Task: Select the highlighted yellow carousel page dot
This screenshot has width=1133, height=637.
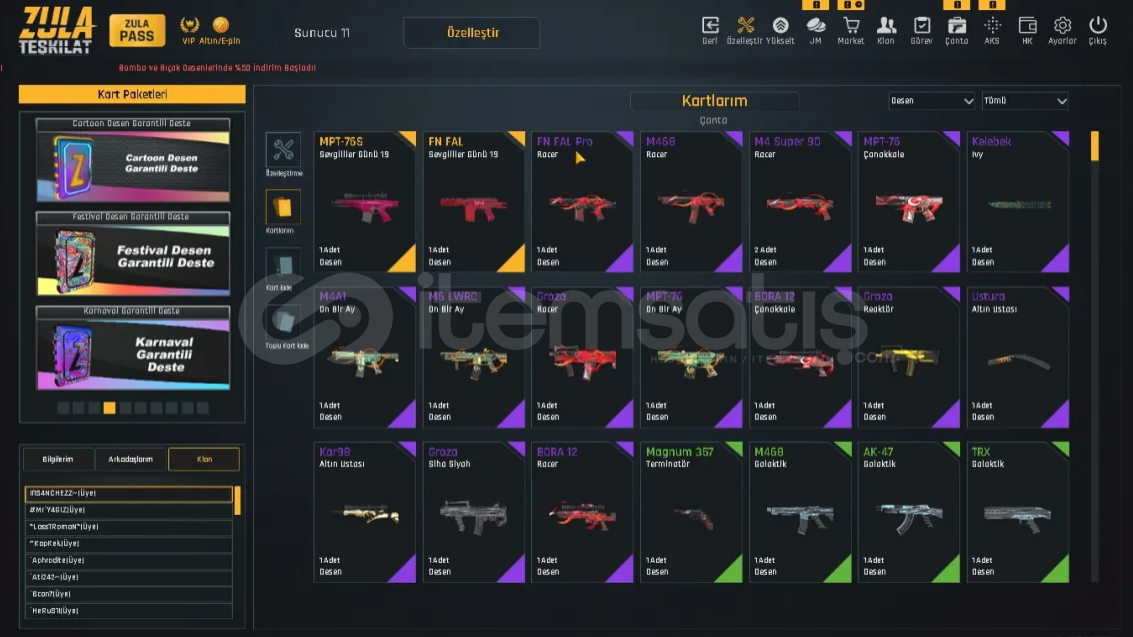Action: (x=109, y=408)
